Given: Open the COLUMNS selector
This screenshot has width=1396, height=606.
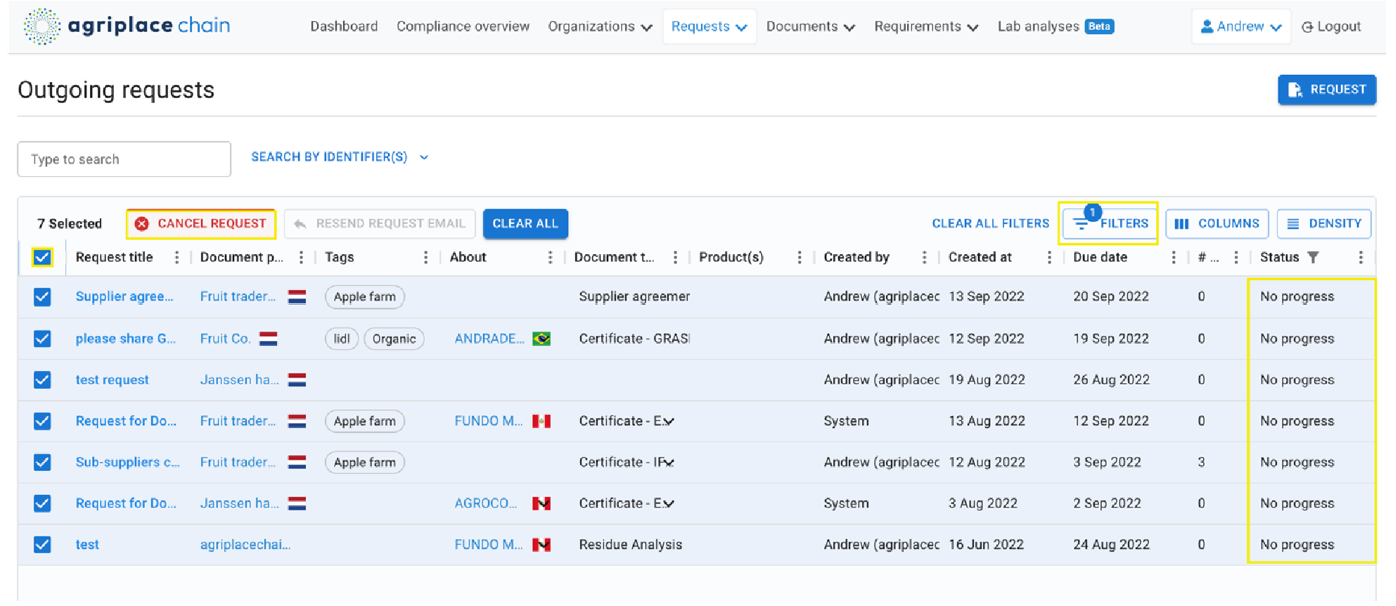Looking at the screenshot, I should pos(1217,224).
